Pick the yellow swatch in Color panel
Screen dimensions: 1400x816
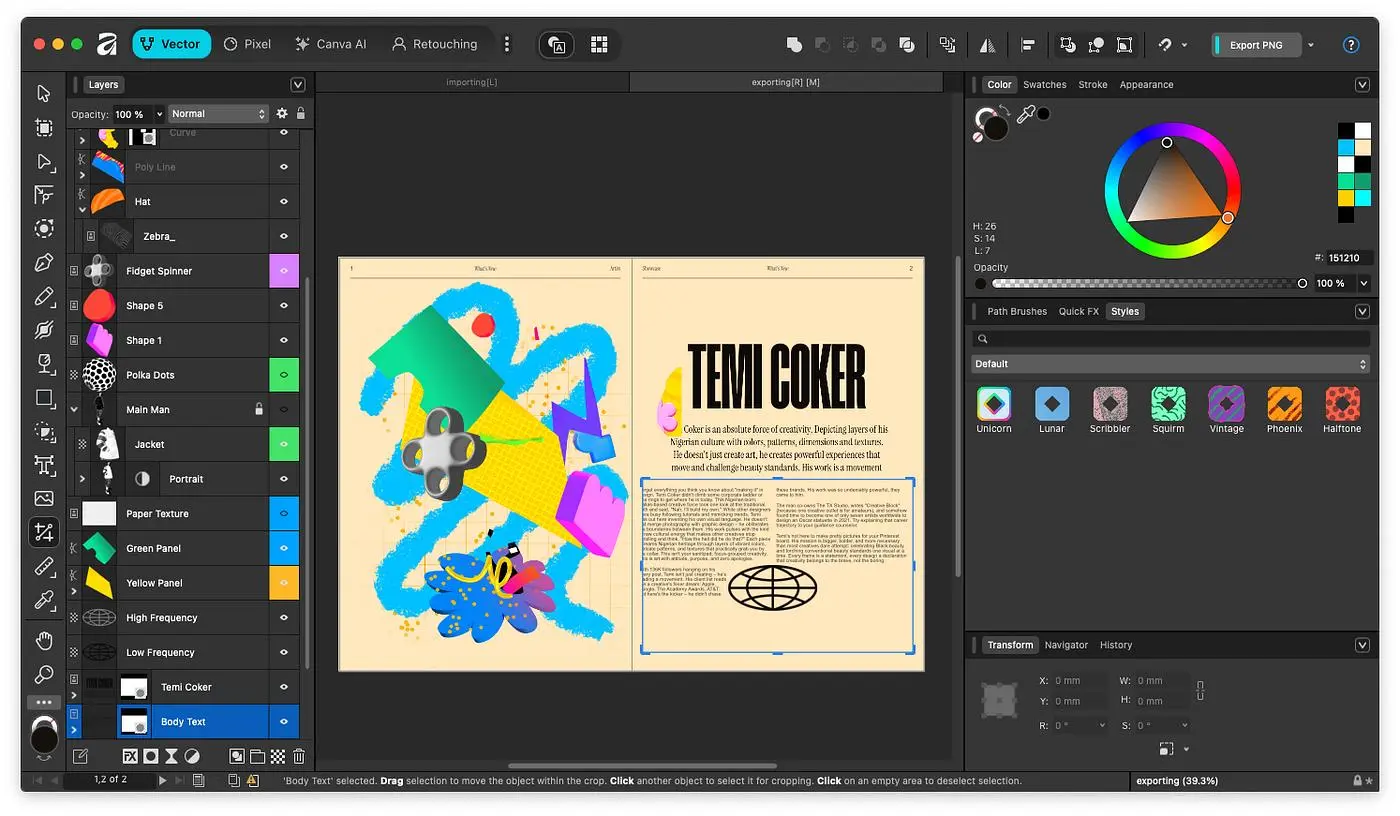coord(1345,197)
